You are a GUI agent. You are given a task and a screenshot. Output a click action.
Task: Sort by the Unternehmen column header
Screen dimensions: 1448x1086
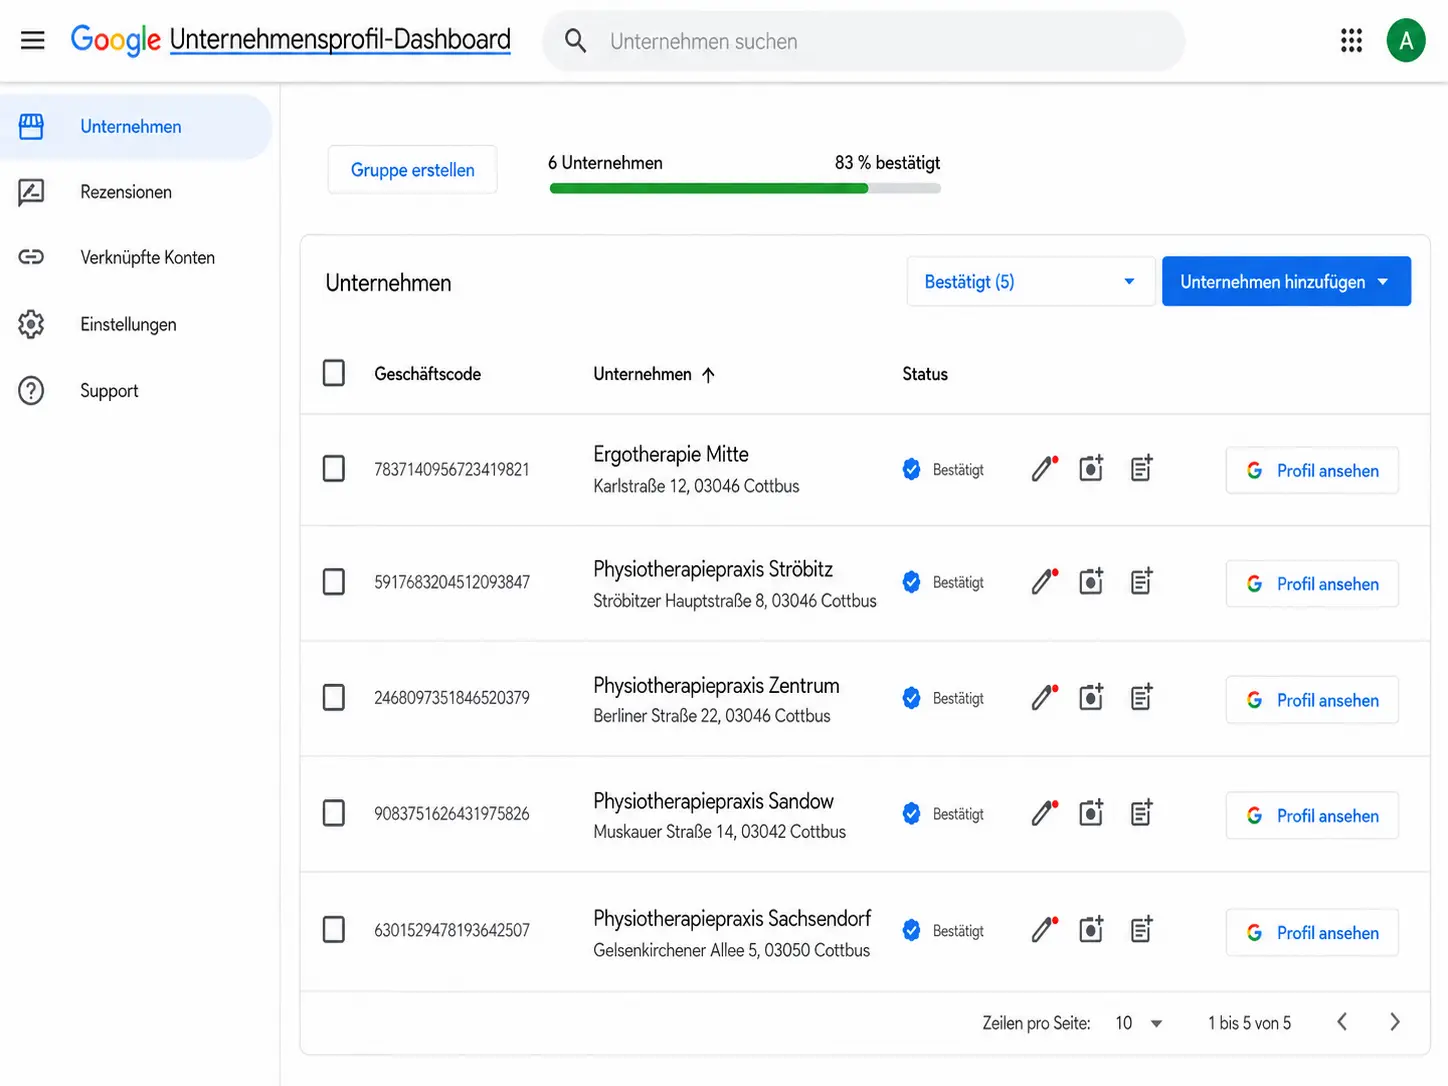click(x=654, y=374)
